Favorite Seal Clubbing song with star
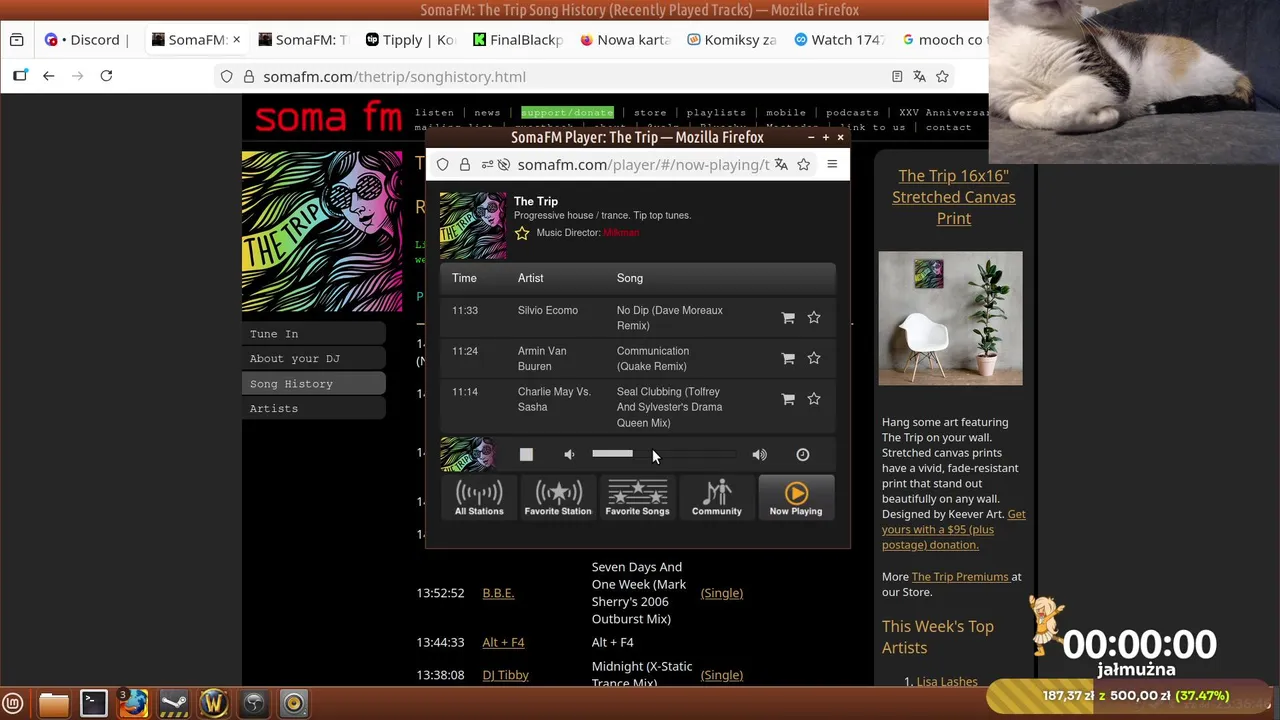The height and width of the screenshot is (720, 1280). [814, 399]
